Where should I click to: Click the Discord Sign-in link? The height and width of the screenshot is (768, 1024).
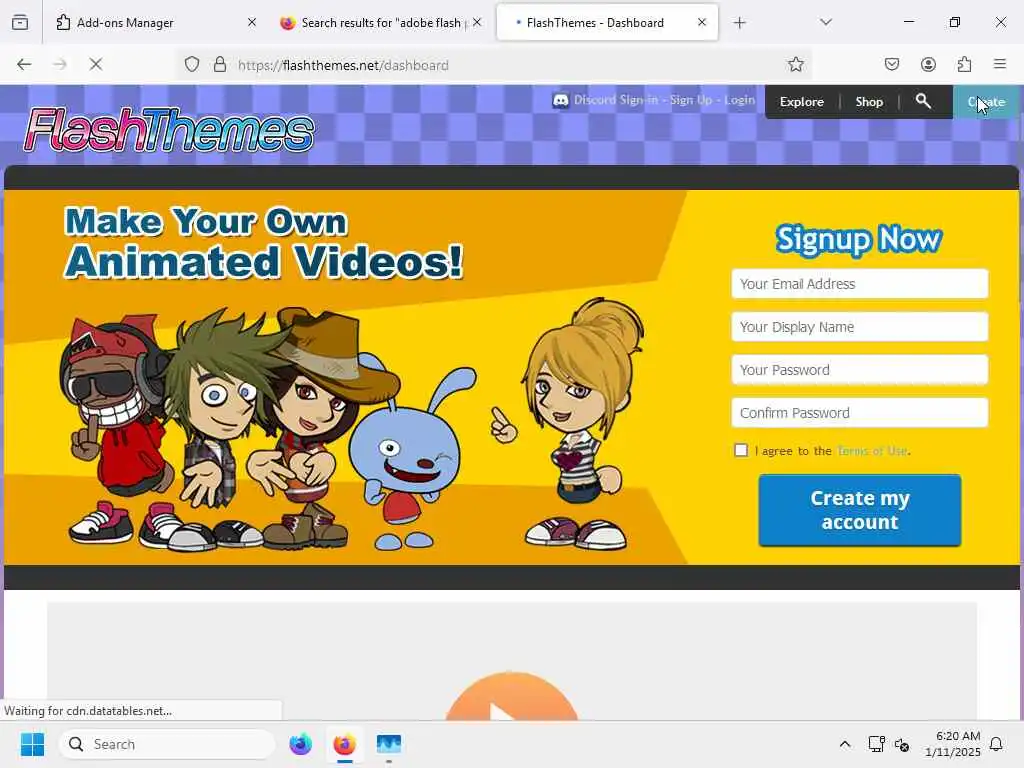(616, 100)
